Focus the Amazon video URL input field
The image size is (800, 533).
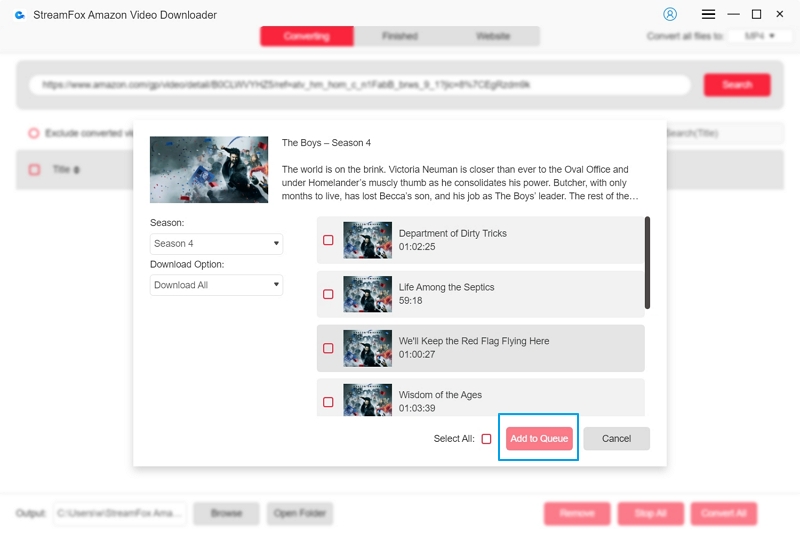[360, 85]
